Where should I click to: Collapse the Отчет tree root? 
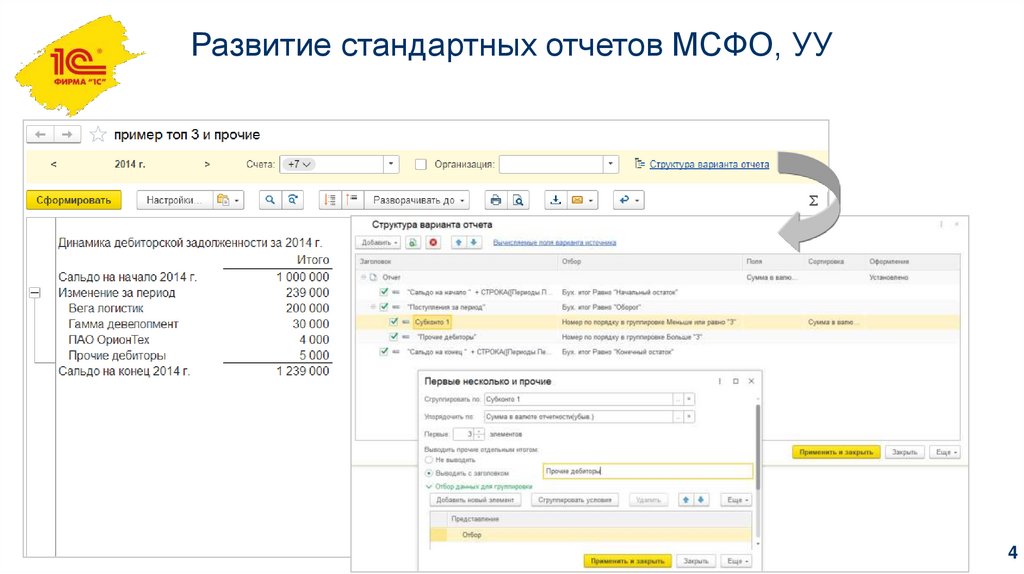pyautogui.click(x=364, y=277)
